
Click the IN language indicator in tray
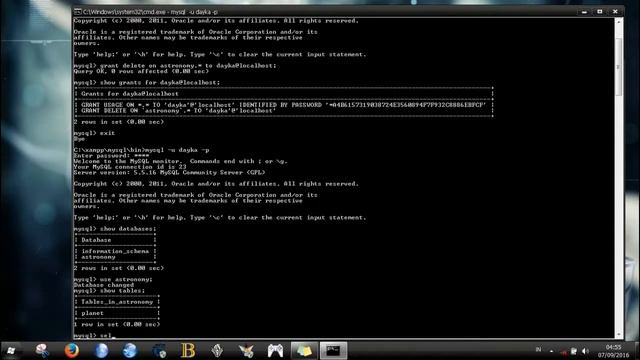tap(538, 350)
